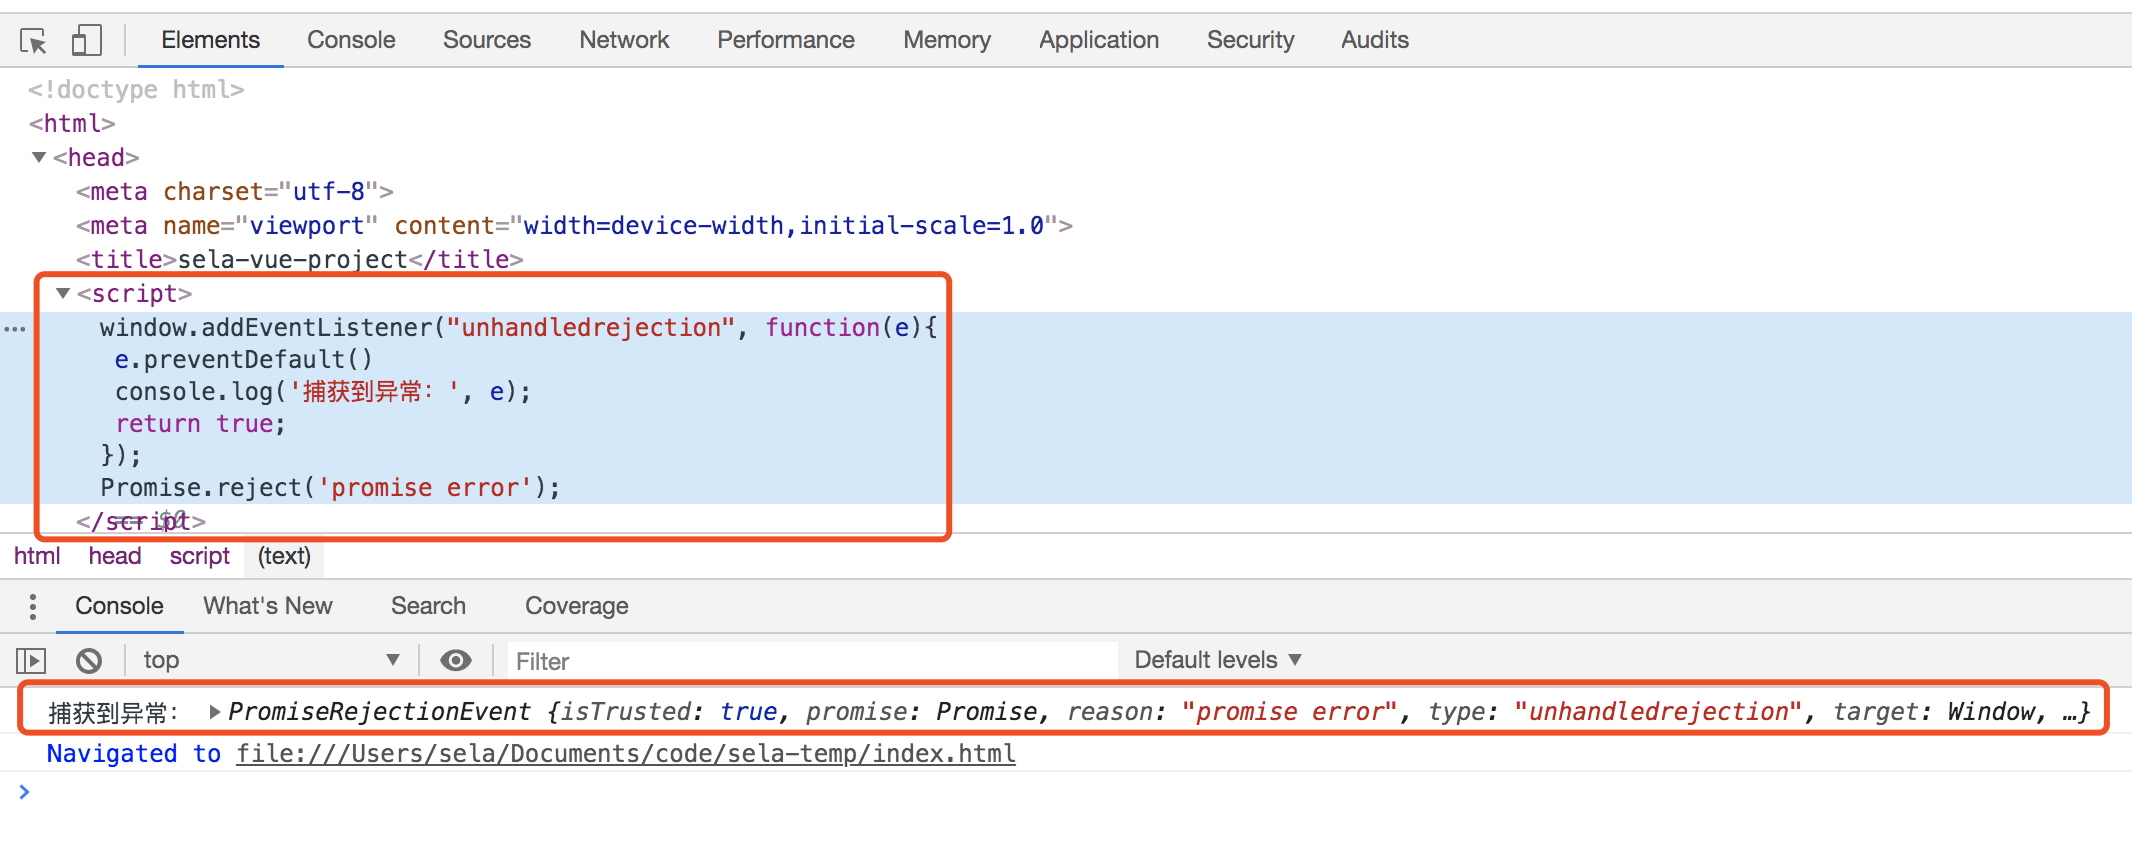Select head in the breadcrumb bar
This screenshot has height=858, width=2132.
point(114,556)
